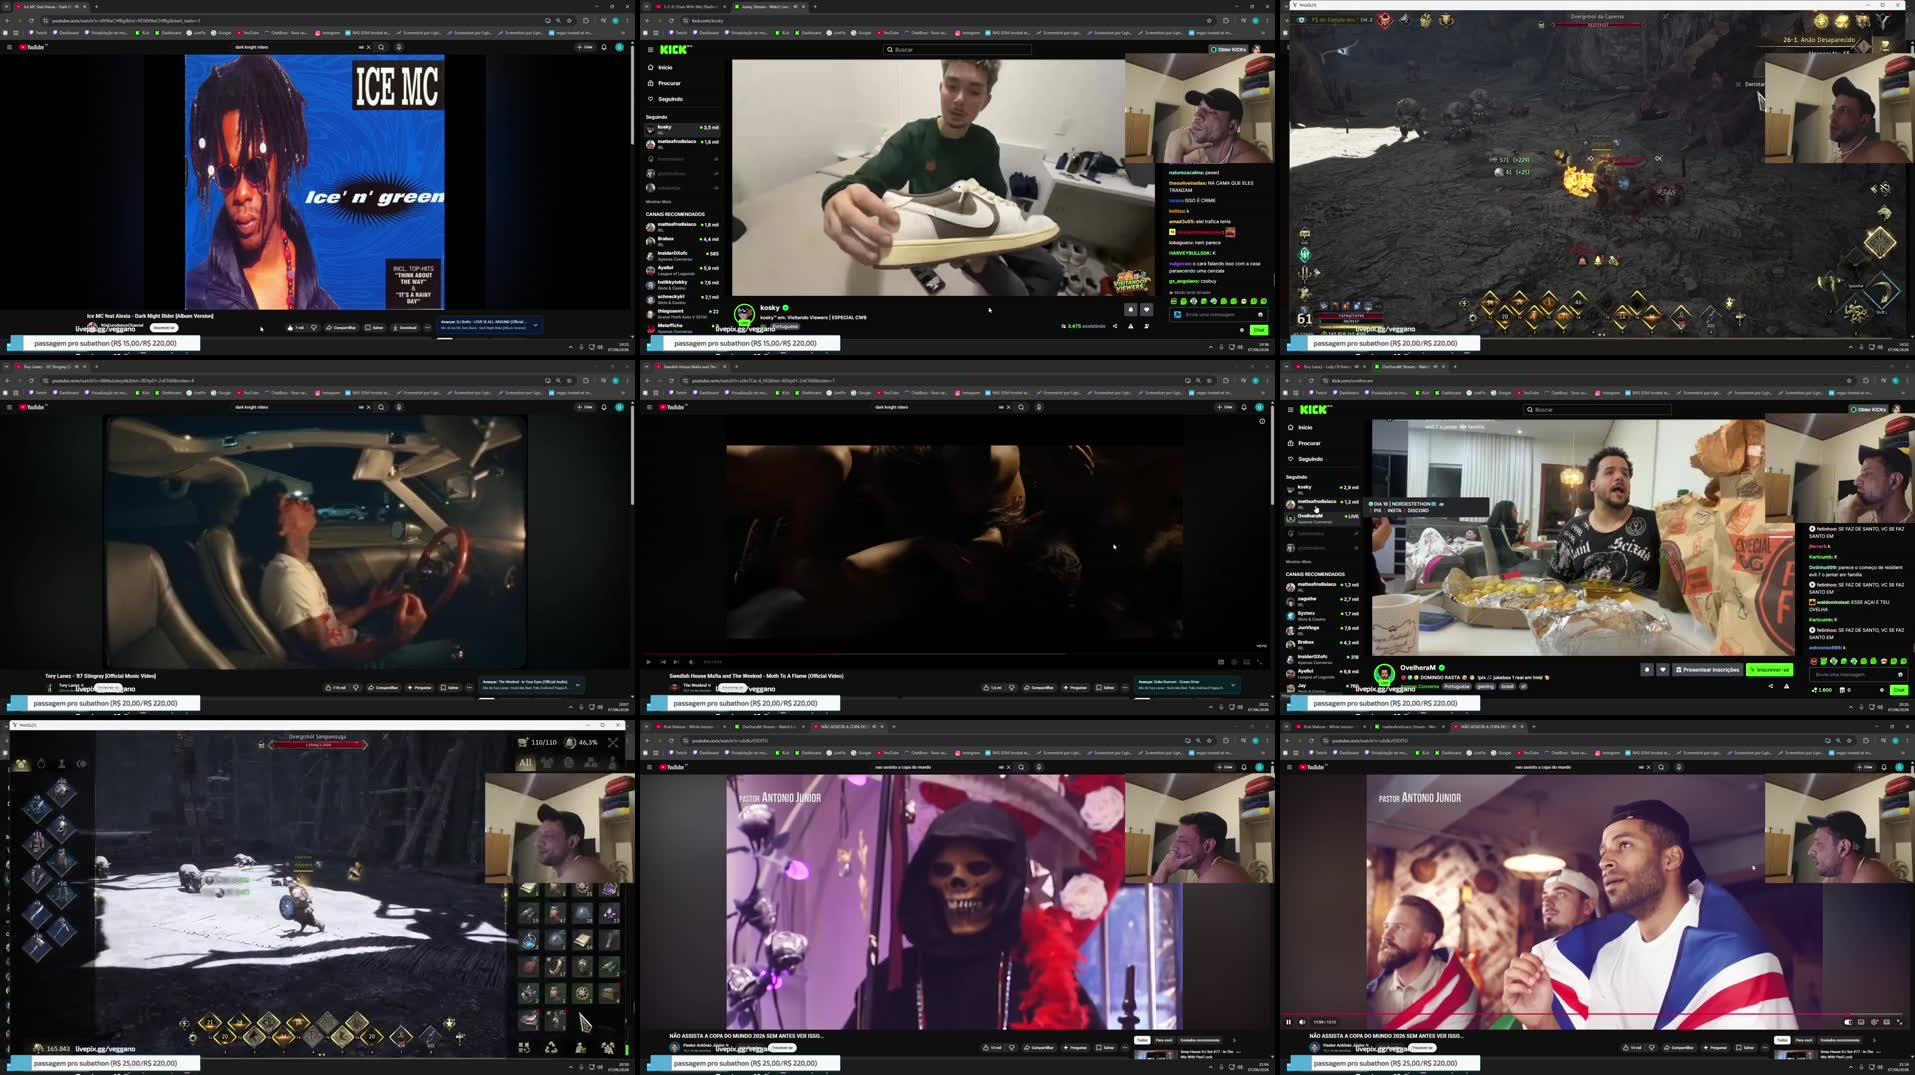Viewport: 1915px width, 1075px height.
Task: Toggle follow heart on OvelheraM stream
Action: 1663,670
